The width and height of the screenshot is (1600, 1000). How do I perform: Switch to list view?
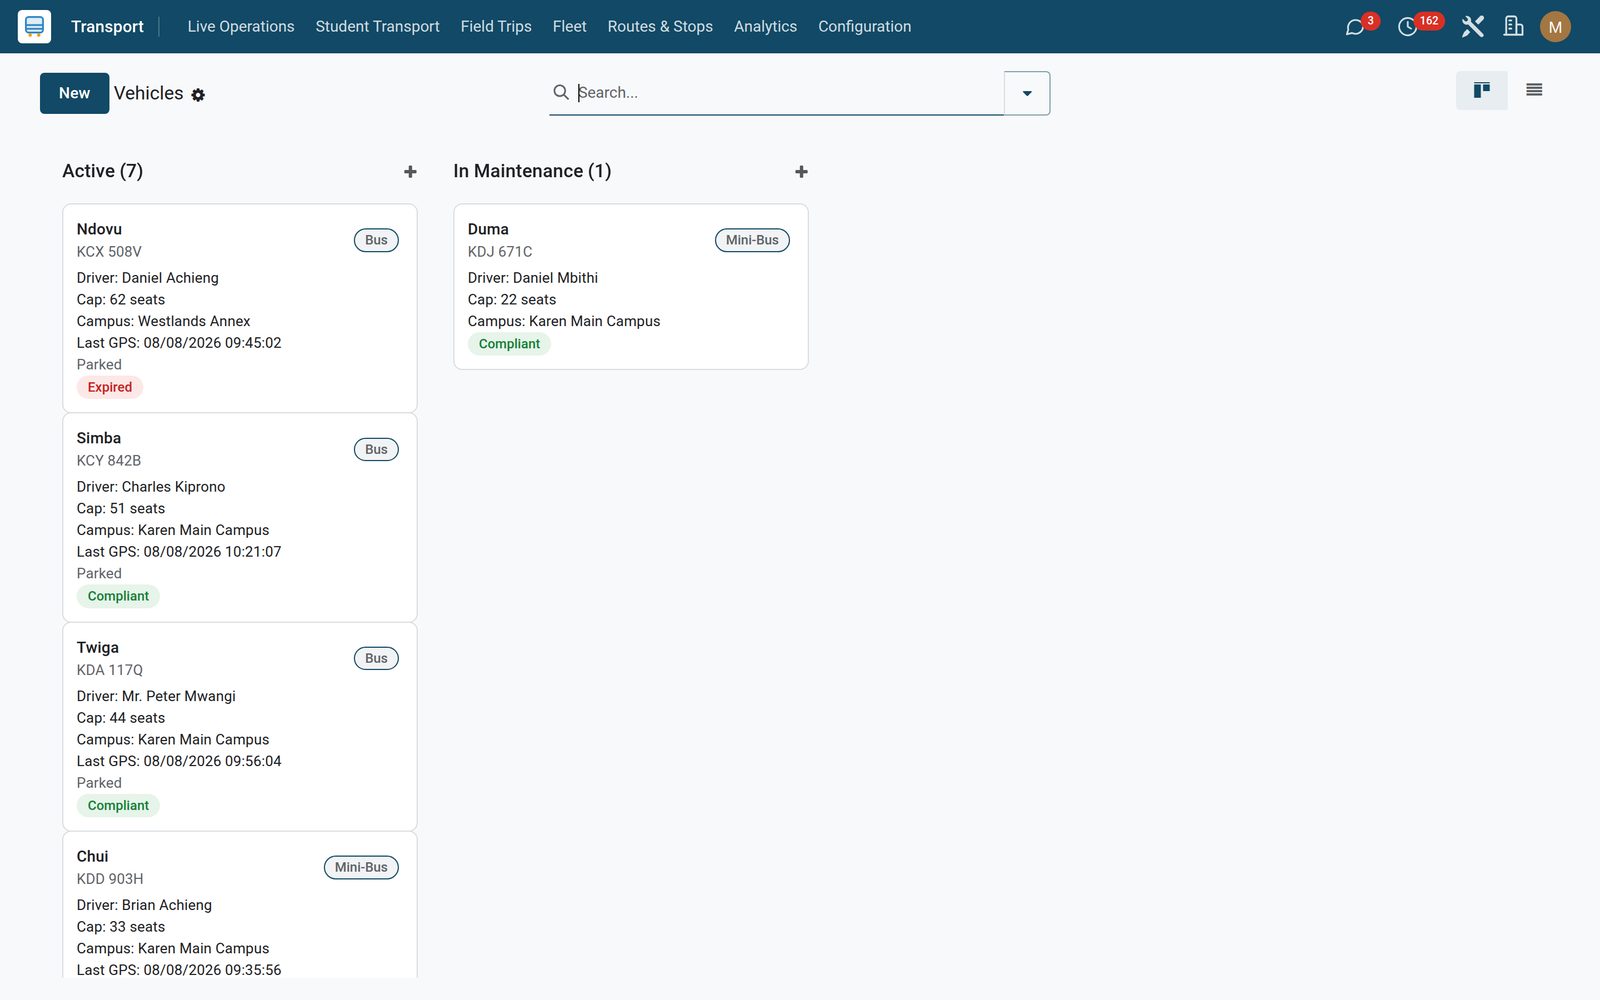click(x=1534, y=90)
